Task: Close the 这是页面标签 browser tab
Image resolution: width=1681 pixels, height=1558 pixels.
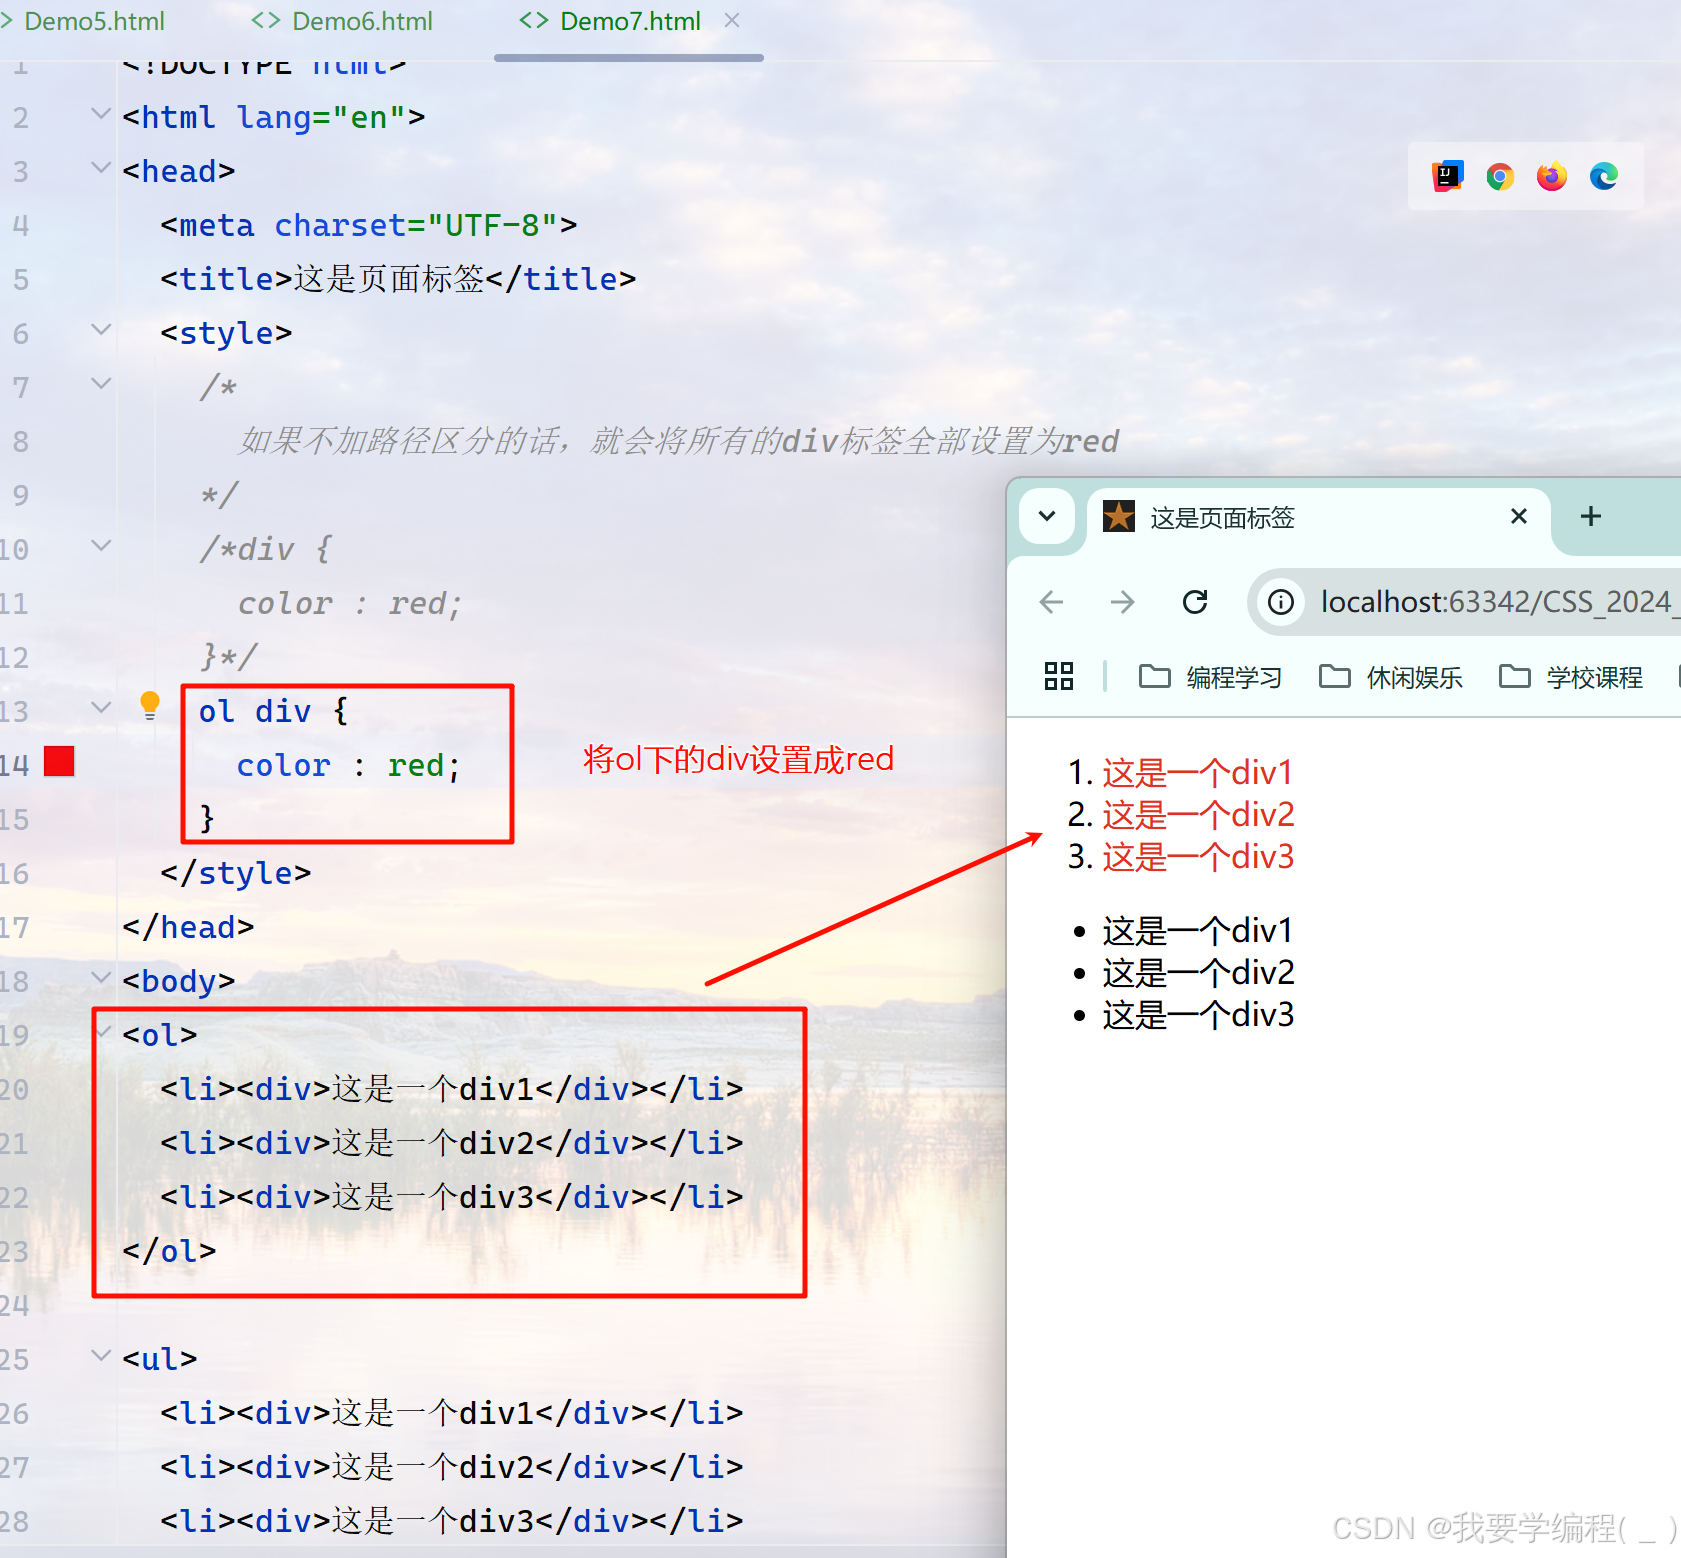Action: [x=1518, y=516]
